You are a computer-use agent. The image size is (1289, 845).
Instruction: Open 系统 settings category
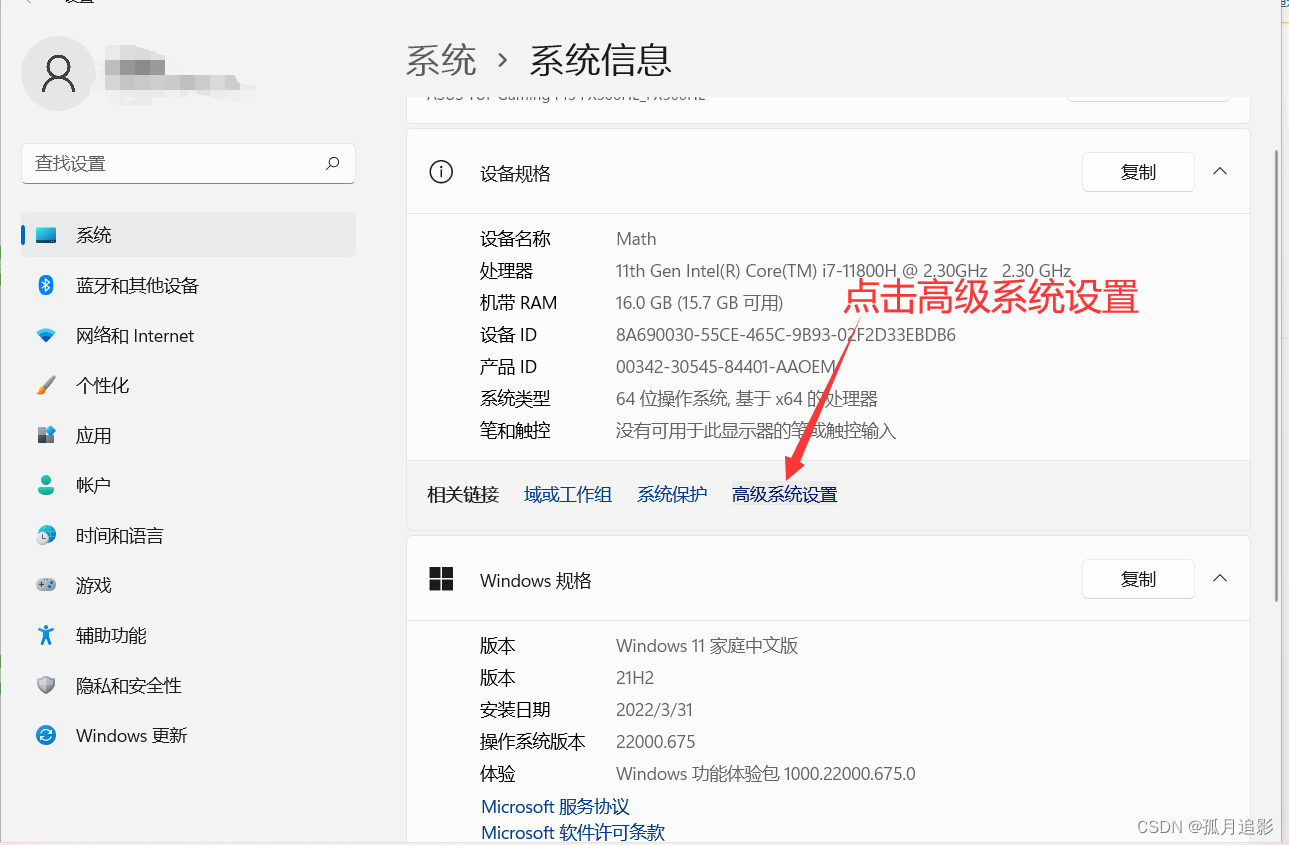coord(189,235)
